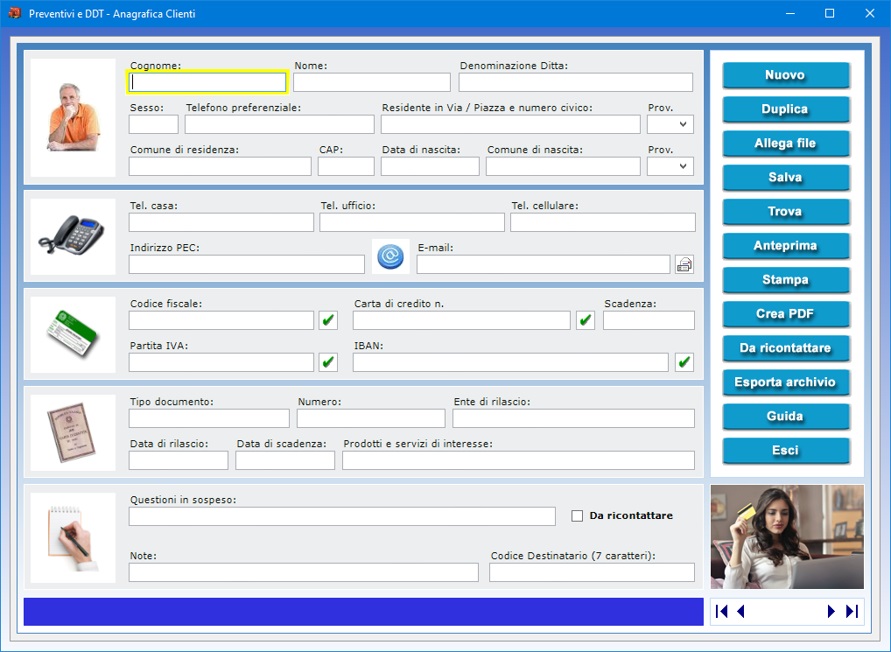The width and height of the screenshot is (891, 652).
Task: Focus the CAP field
Action: [346, 167]
